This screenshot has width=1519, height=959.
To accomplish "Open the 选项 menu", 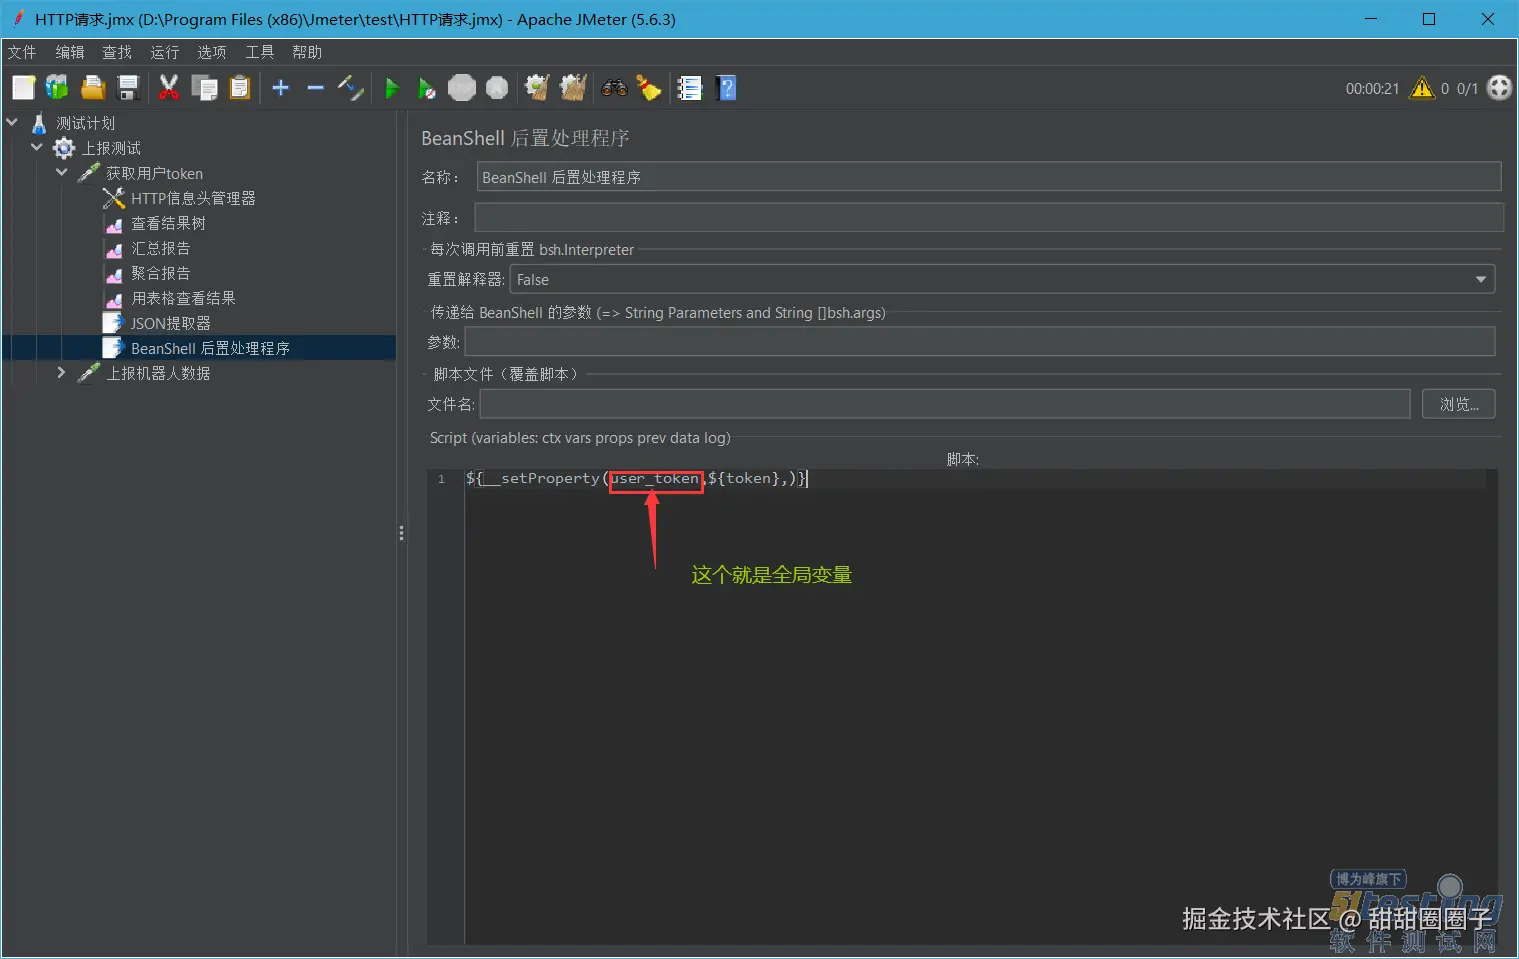I will pyautogui.click(x=212, y=52).
